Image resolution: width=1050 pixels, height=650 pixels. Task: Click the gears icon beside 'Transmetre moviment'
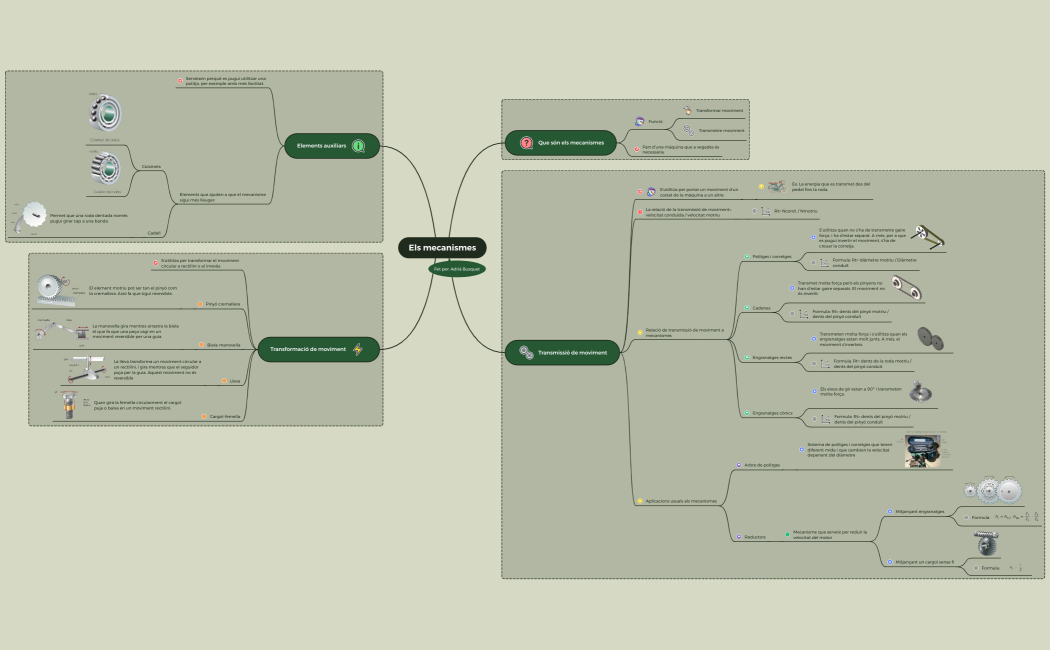coord(687,130)
